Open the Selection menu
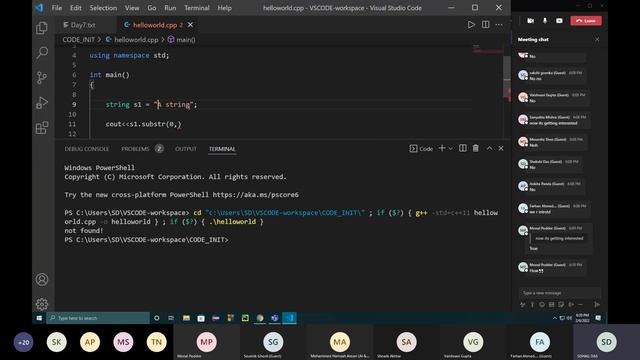 point(103,8)
